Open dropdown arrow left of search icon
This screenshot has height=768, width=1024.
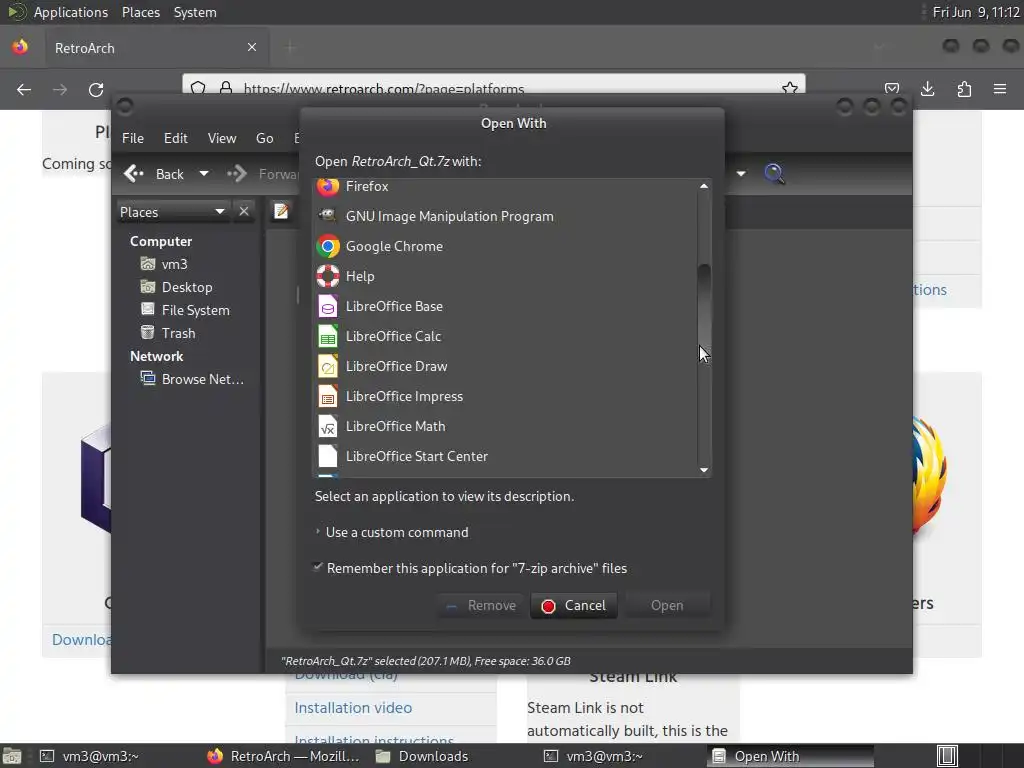741,174
